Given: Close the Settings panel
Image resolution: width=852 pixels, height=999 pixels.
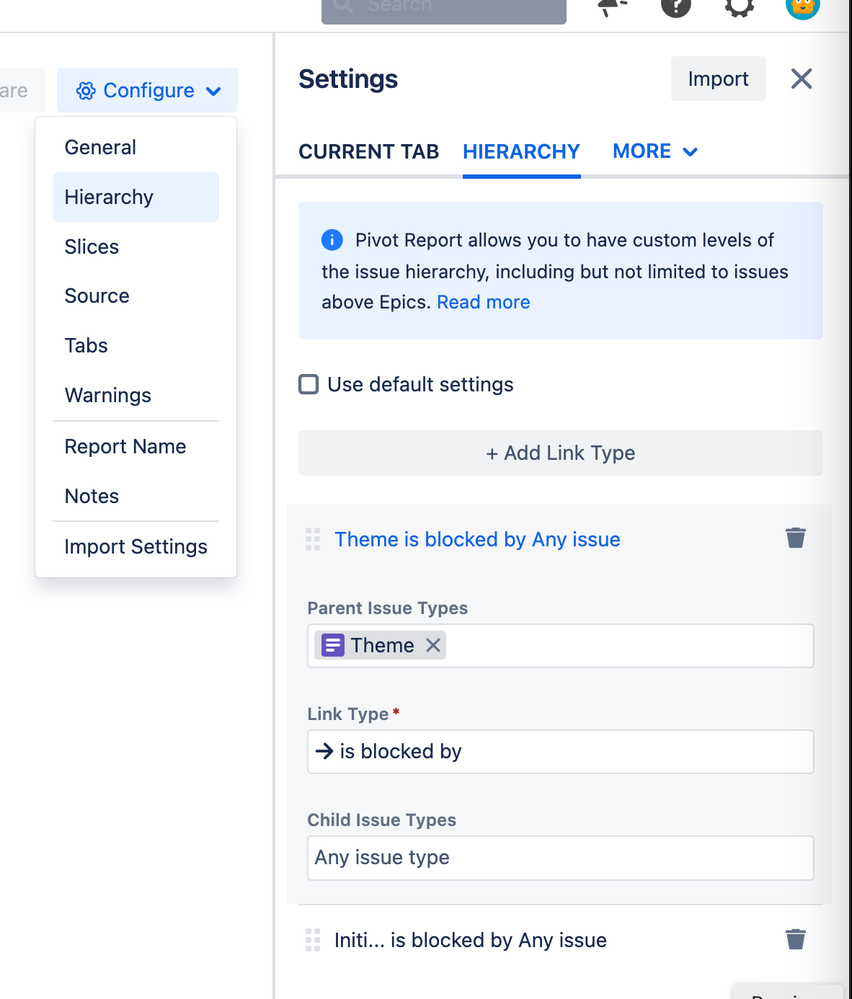Looking at the screenshot, I should tap(801, 79).
